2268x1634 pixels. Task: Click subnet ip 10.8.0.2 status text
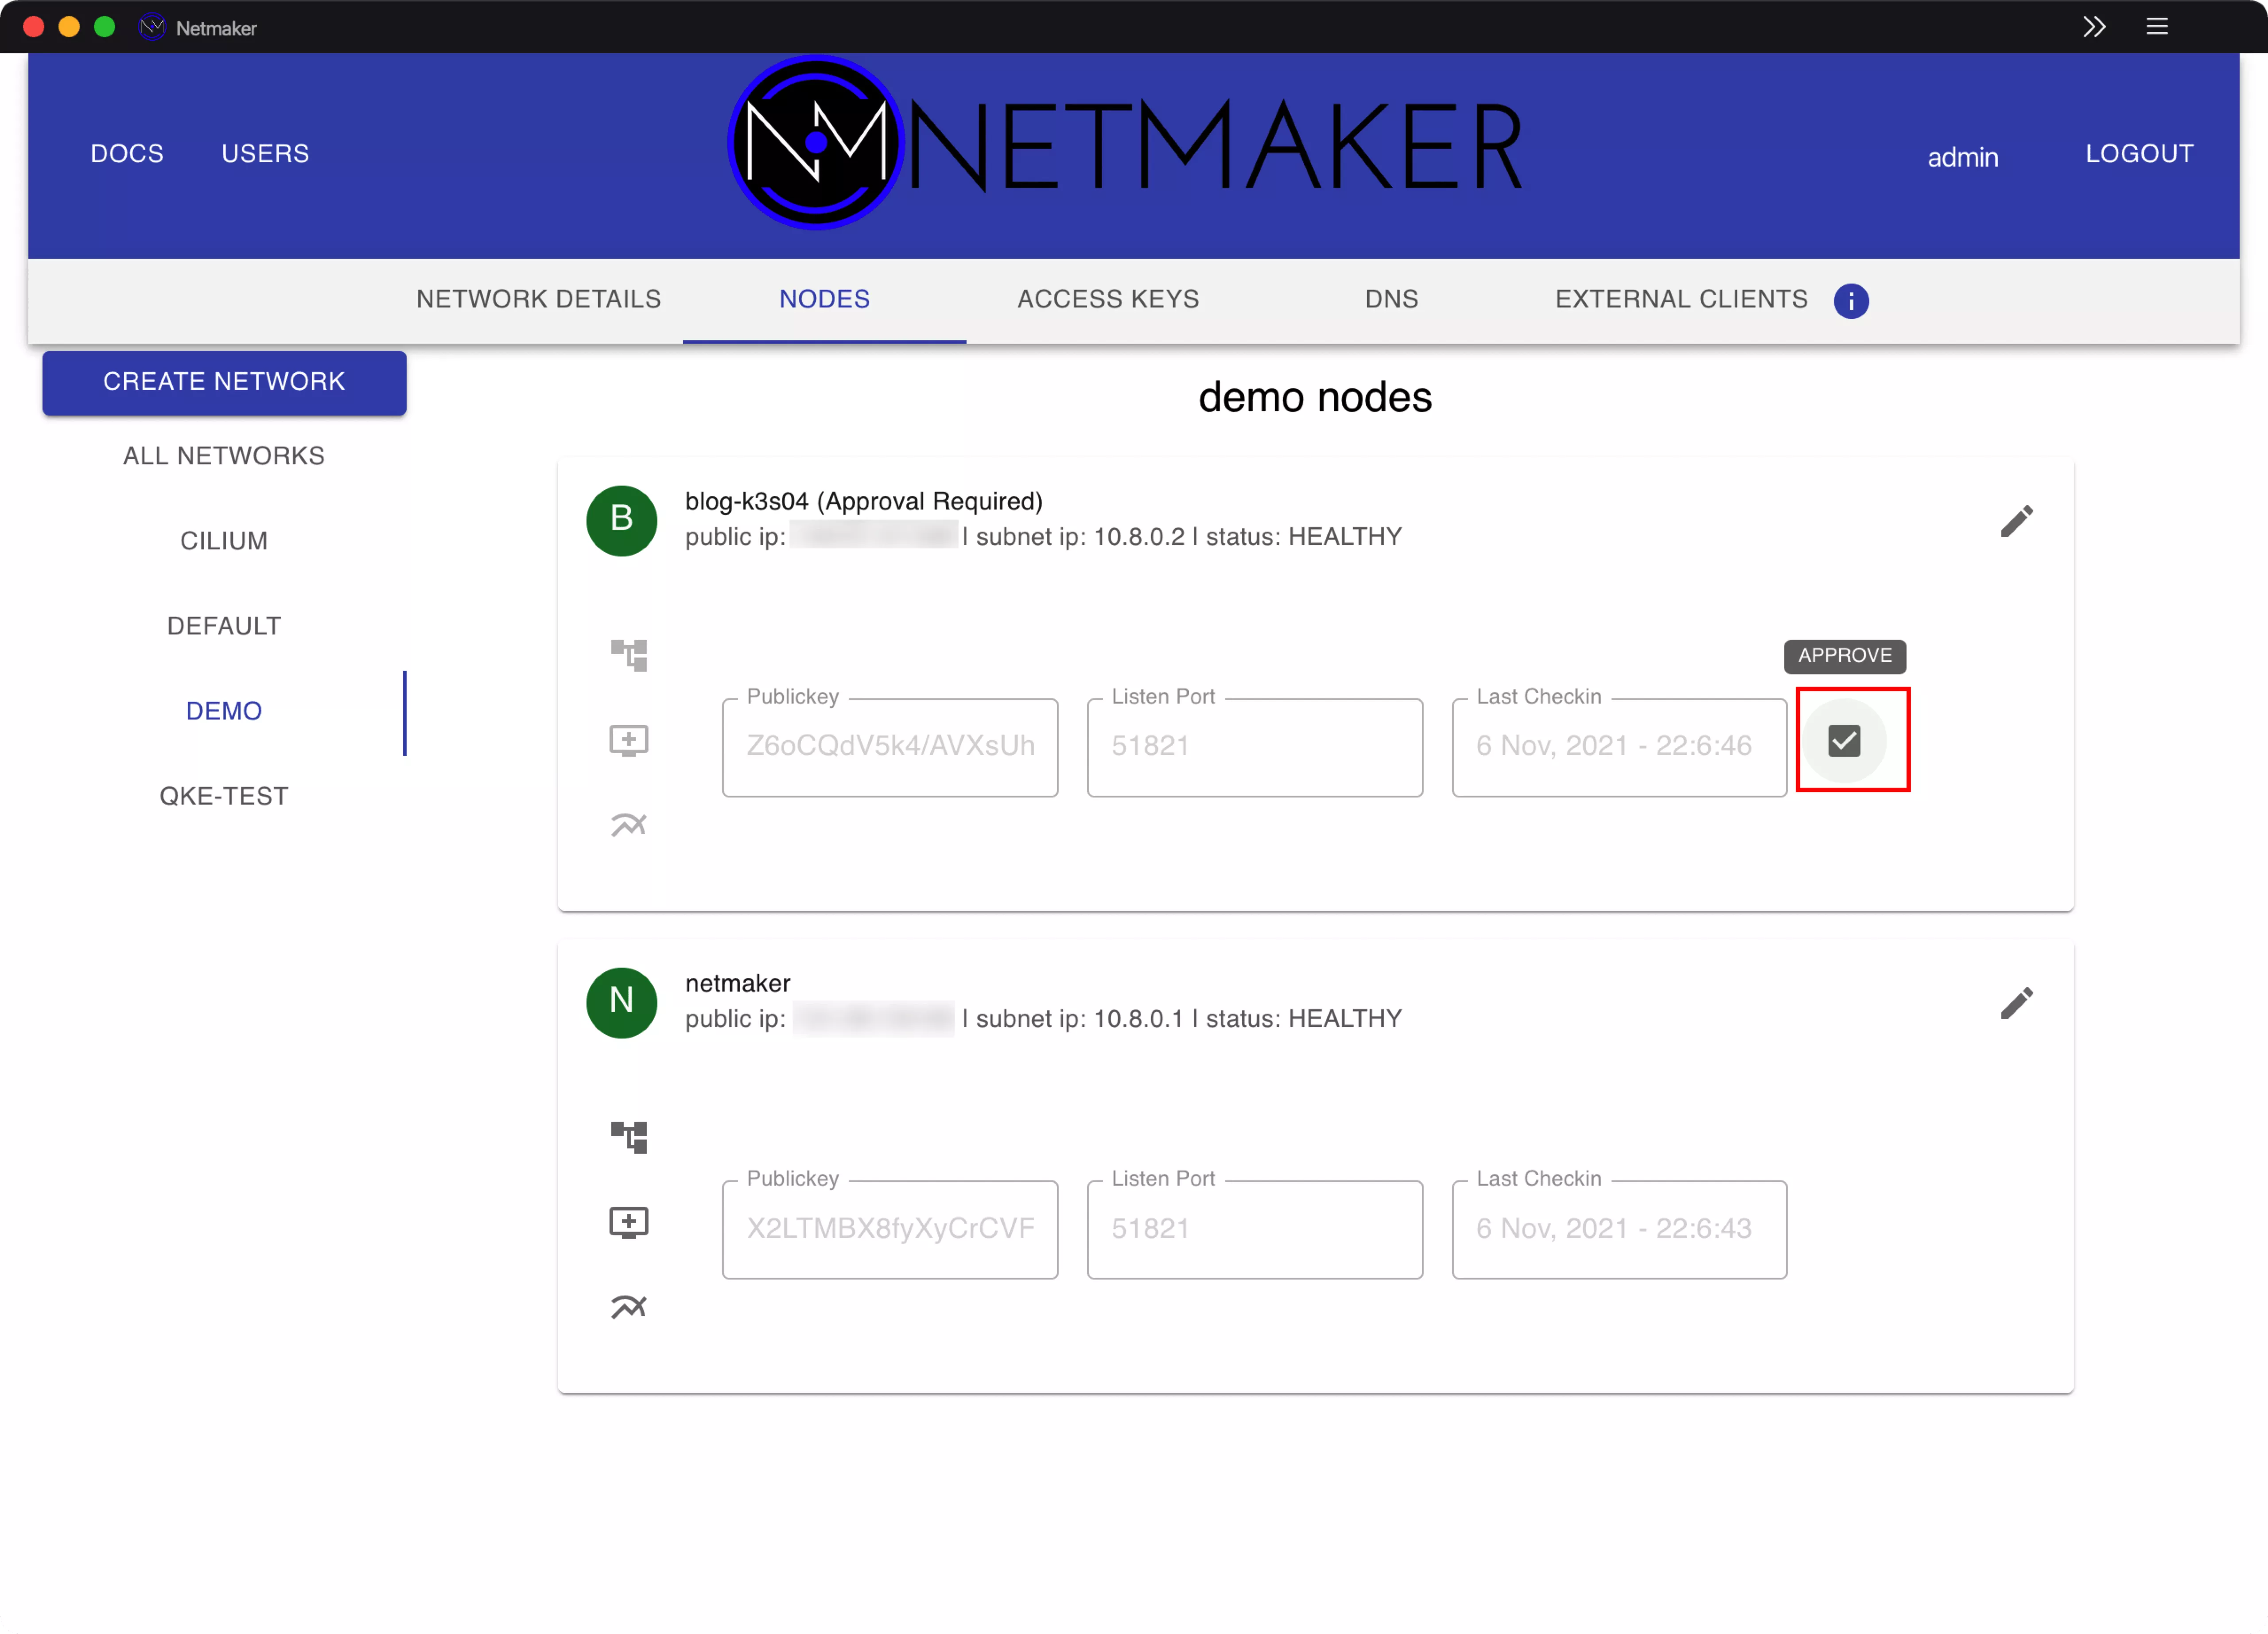click(1188, 537)
